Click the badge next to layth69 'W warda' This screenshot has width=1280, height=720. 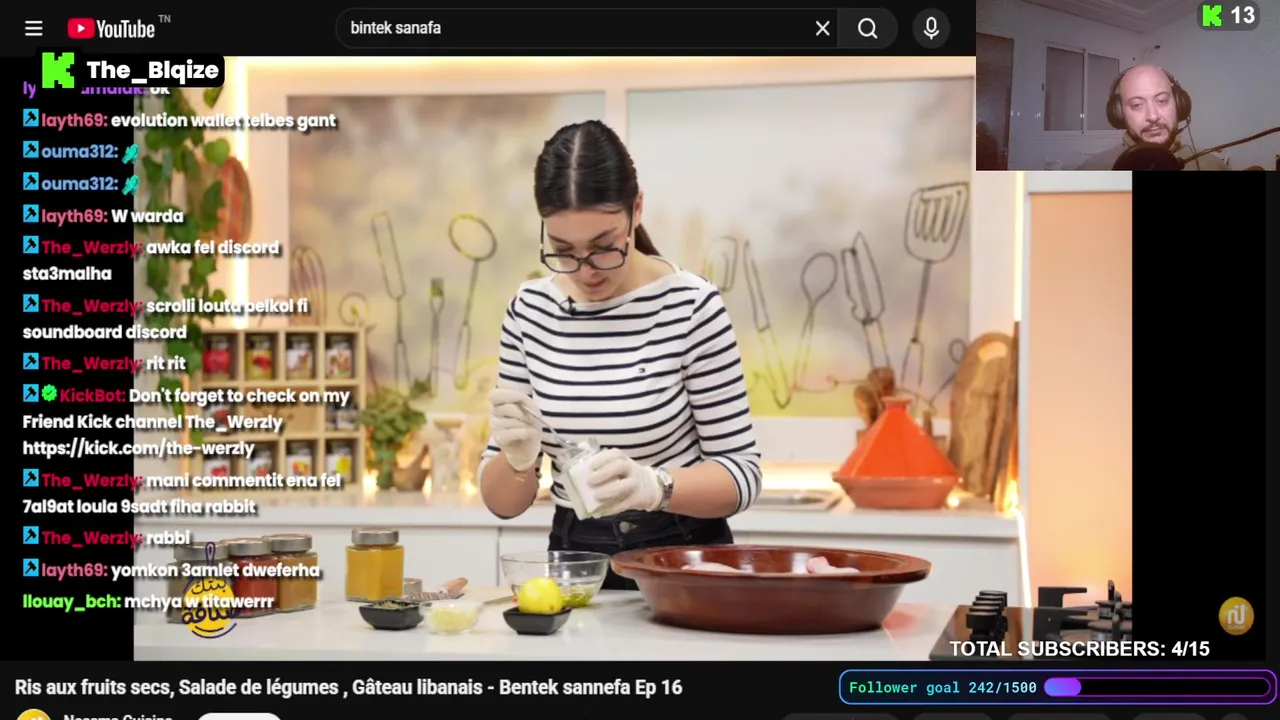point(31,215)
